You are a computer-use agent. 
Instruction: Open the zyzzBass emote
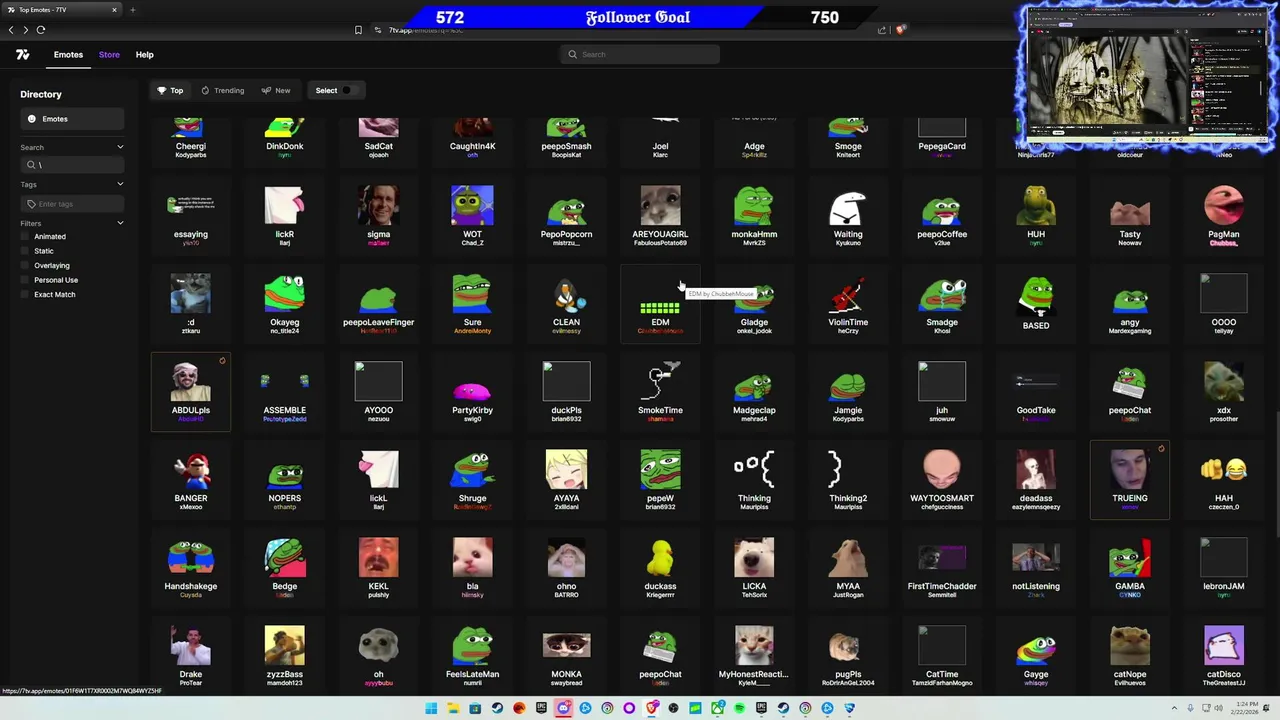coord(284,656)
